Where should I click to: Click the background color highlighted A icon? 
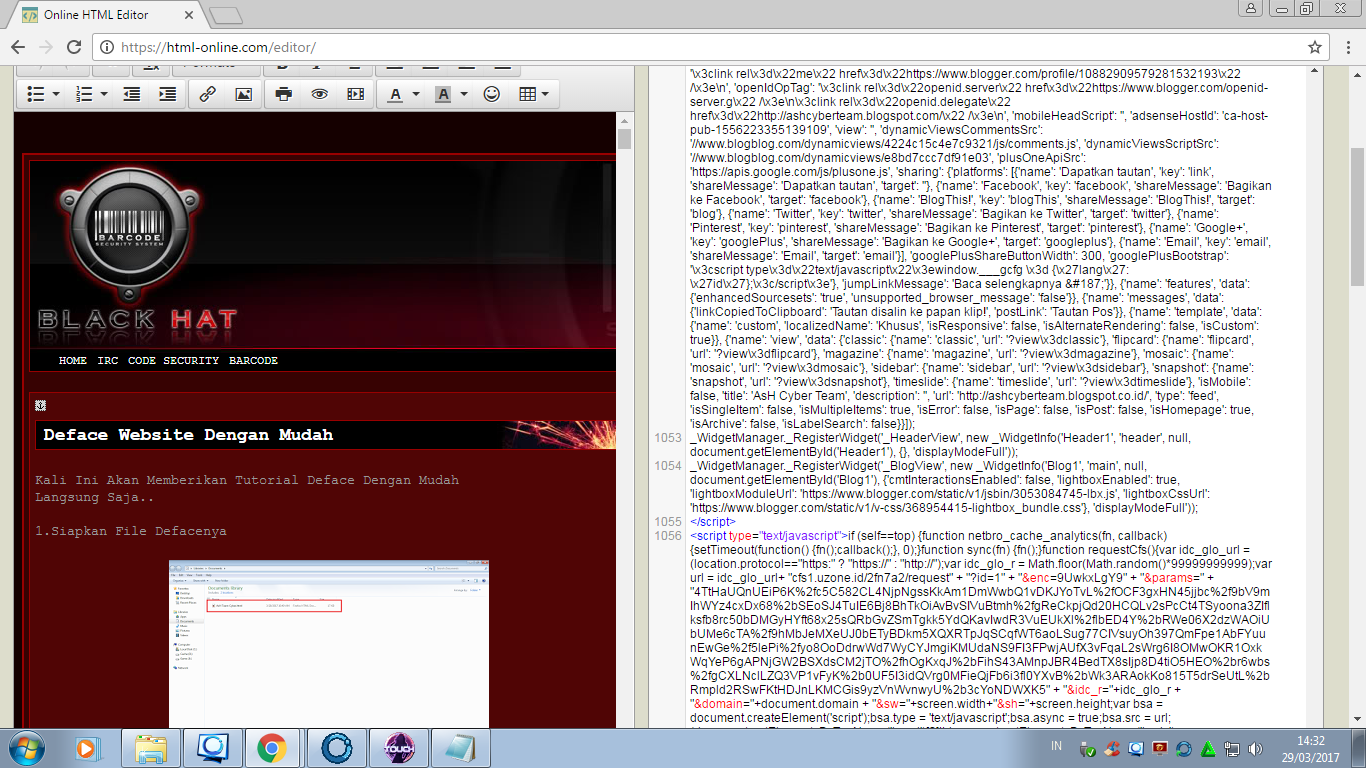click(x=443, y=94)
